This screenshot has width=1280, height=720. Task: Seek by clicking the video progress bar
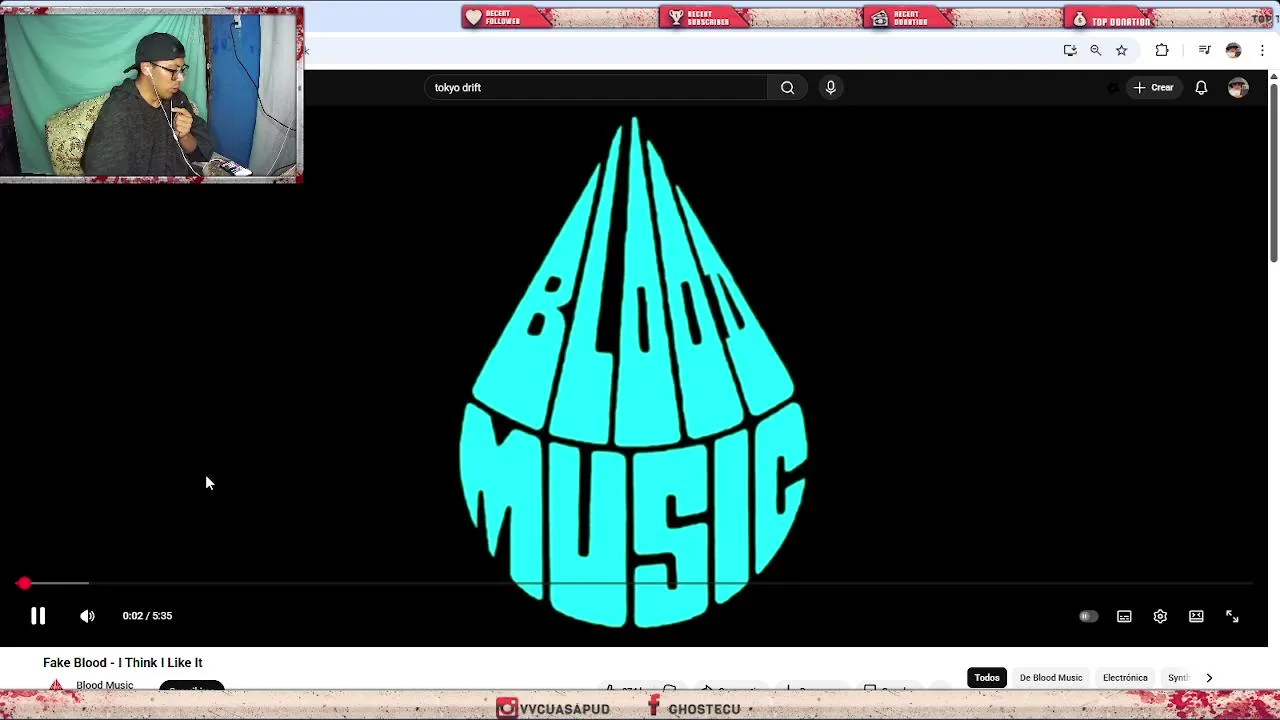[636, 583]
